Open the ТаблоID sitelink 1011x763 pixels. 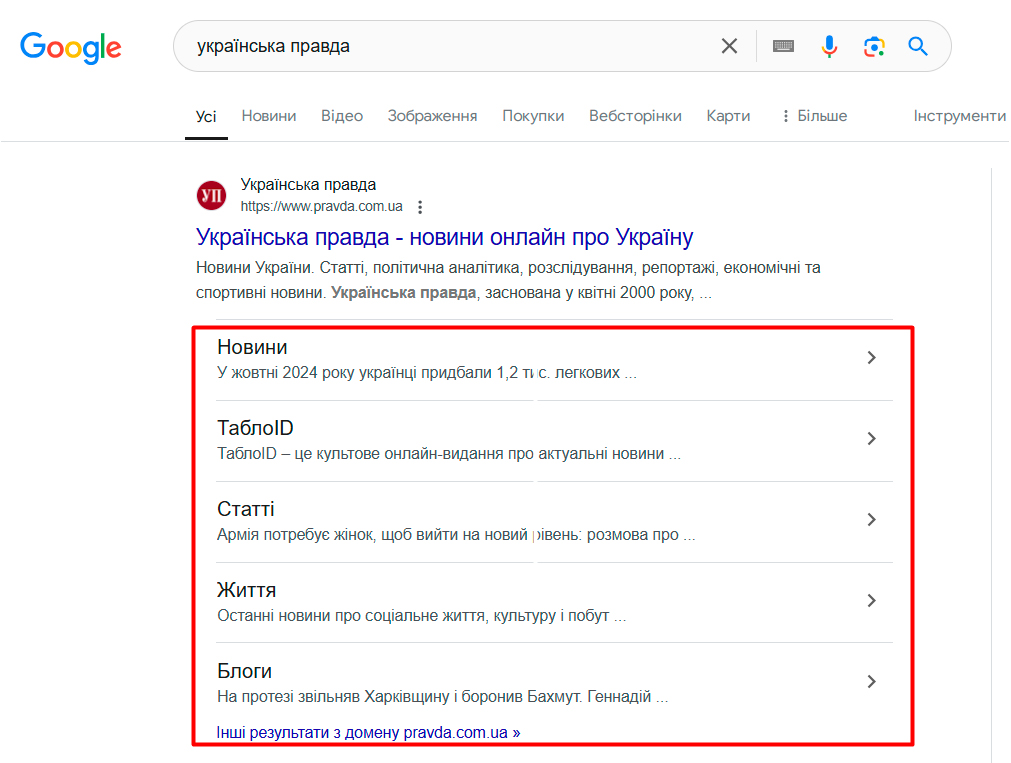click(255, 428)
